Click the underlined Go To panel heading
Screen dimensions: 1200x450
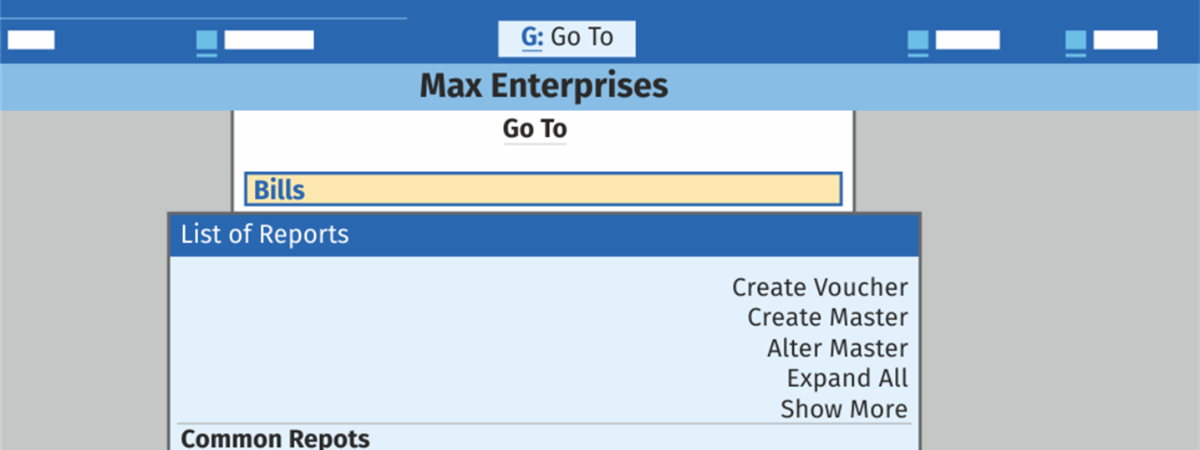[534, 129]
